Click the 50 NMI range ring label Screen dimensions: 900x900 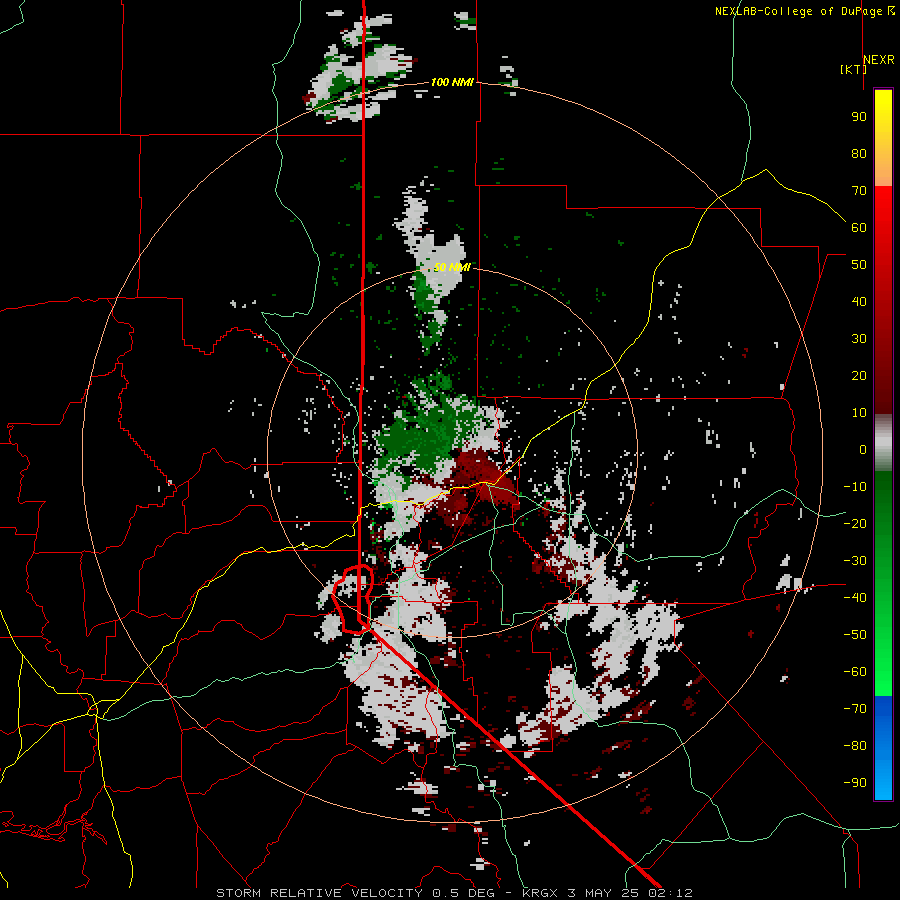click(x=452, y=267)
